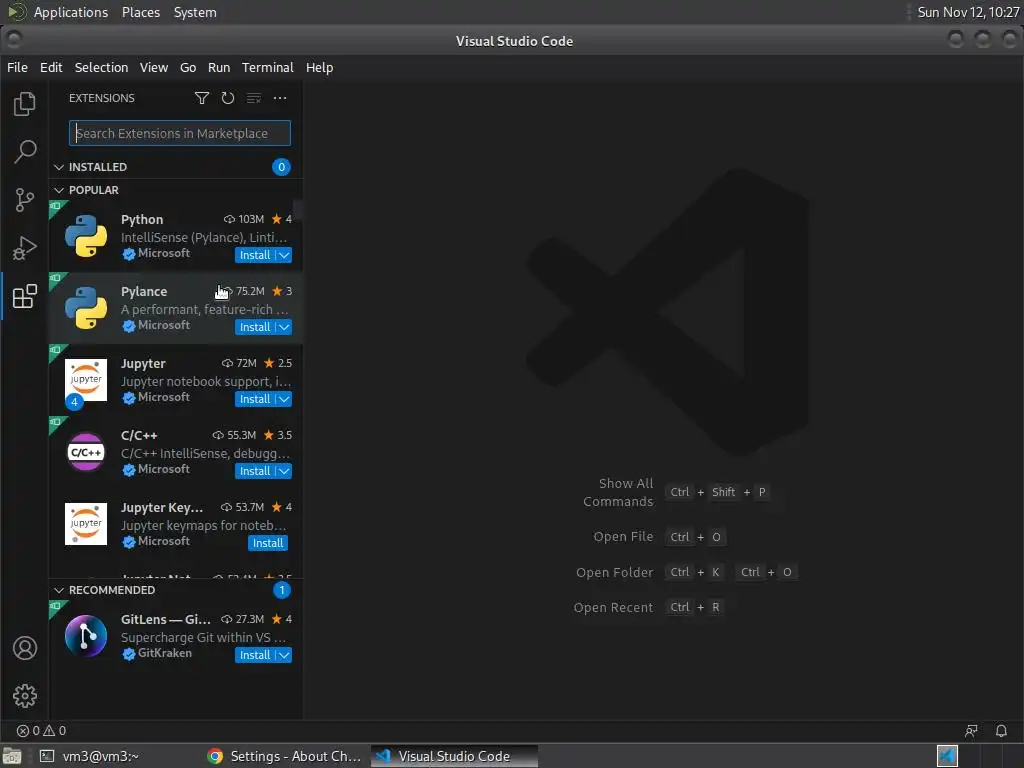Click the Python extension icon
The width and height of the screenshot is (1024, 768).
pyautogui.click(x=86, y=236)
